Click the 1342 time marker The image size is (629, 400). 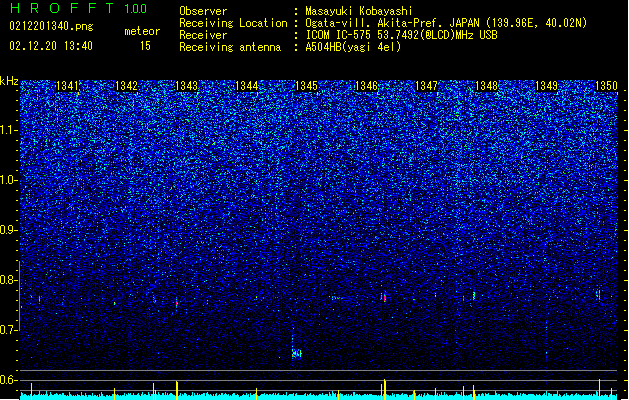tap(126, 86)
